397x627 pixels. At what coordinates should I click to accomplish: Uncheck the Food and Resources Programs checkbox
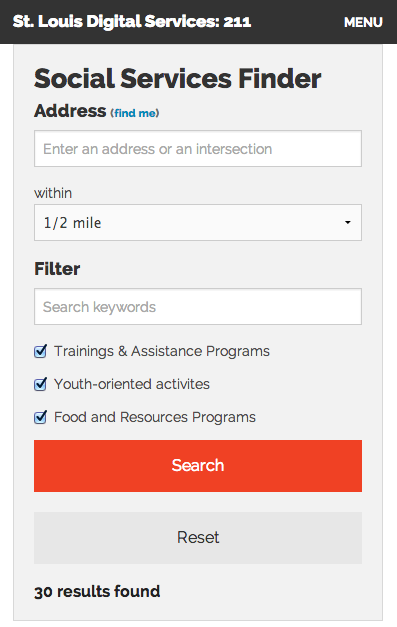pyautogui.click(x=40, y=417)
